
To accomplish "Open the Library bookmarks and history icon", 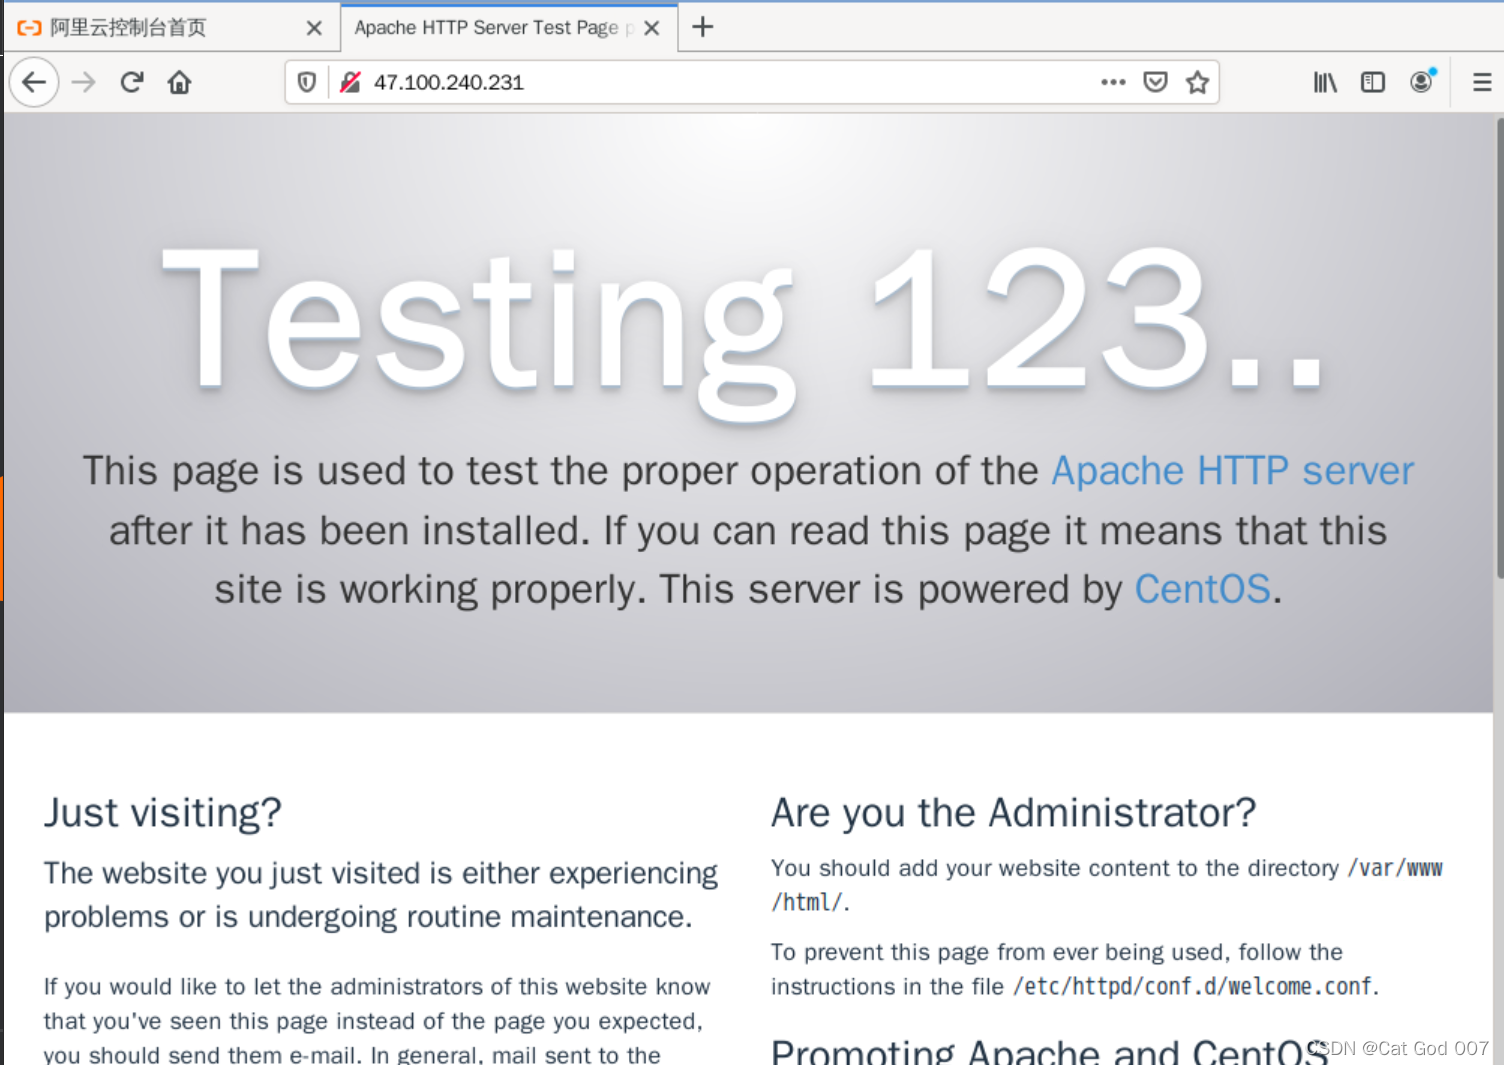I will pyautogui.click(x=1325, y=82).
